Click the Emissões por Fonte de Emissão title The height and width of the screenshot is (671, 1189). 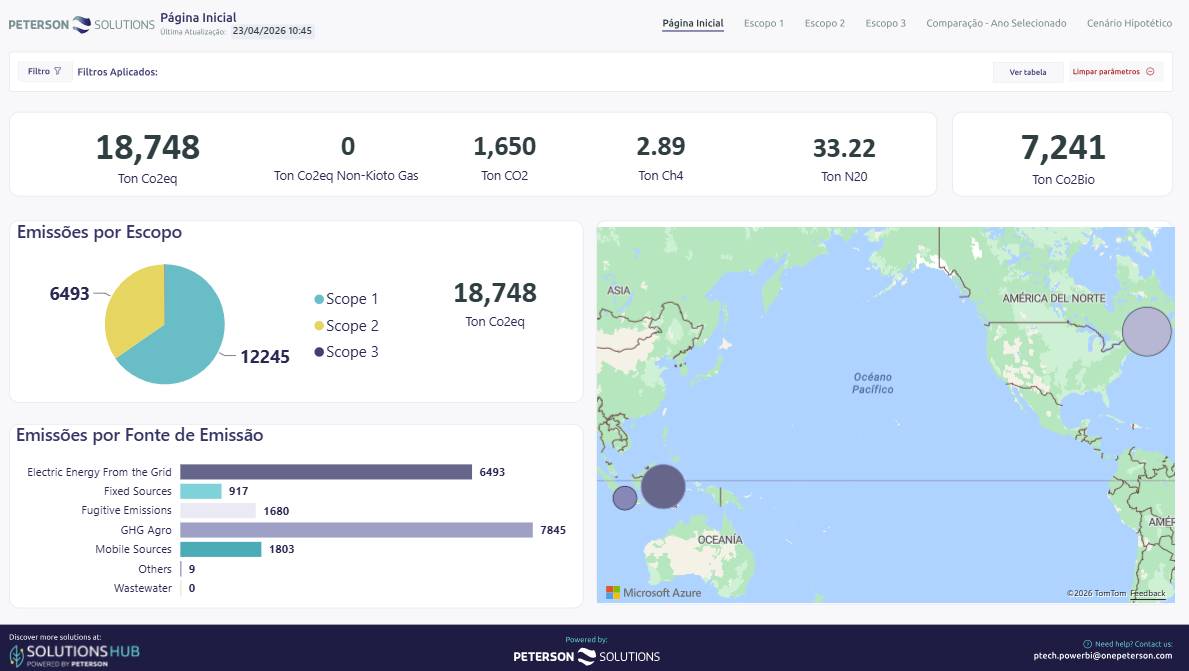point(140,435)
